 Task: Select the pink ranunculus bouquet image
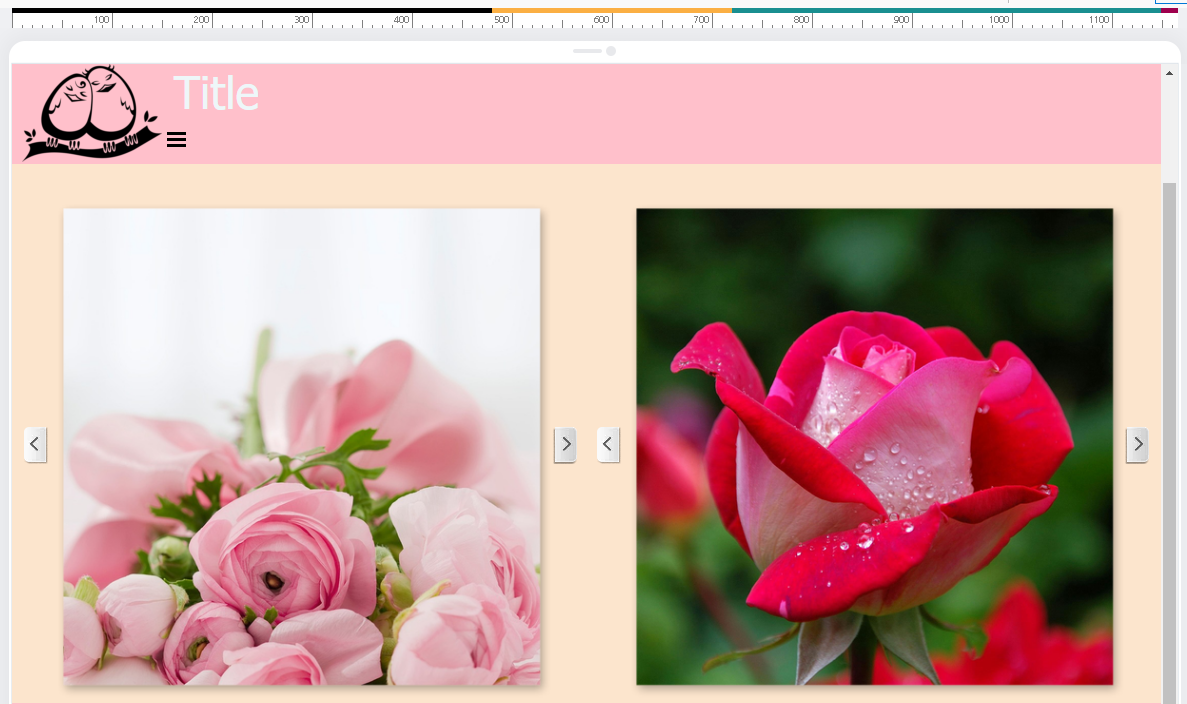coord(302,446)
